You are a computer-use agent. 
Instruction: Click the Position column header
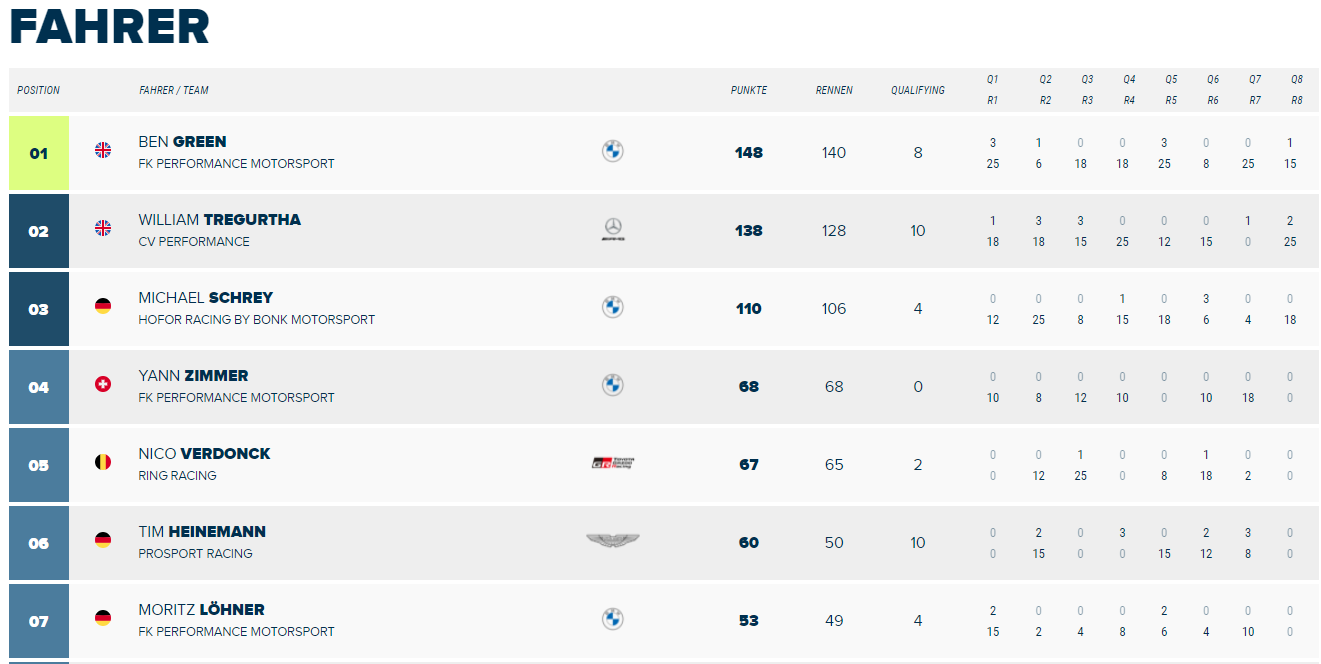coord(39,90)
